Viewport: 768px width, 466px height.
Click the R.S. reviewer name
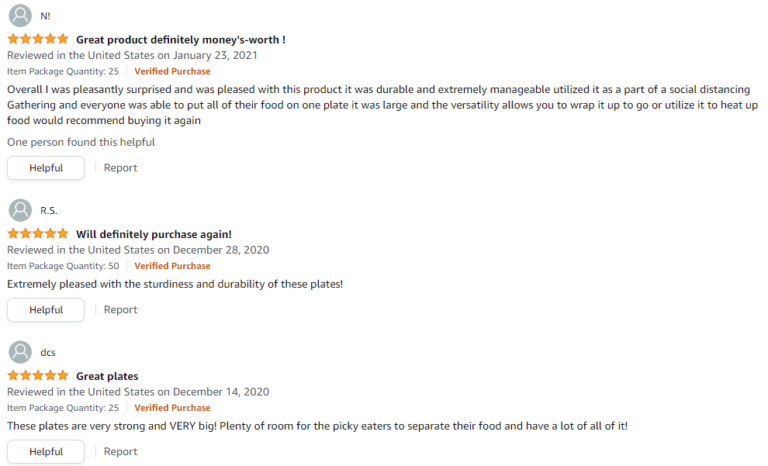[x=49, y=211]
